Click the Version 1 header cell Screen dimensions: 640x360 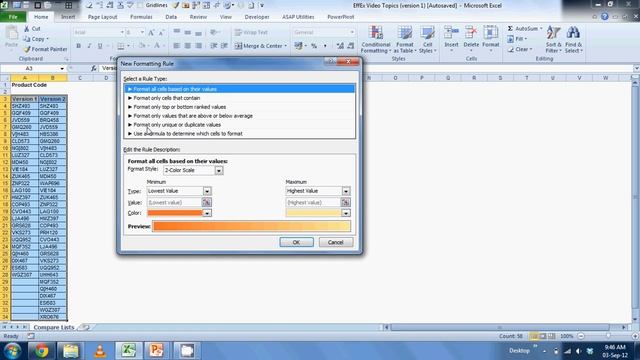click(x=24, y=99)
